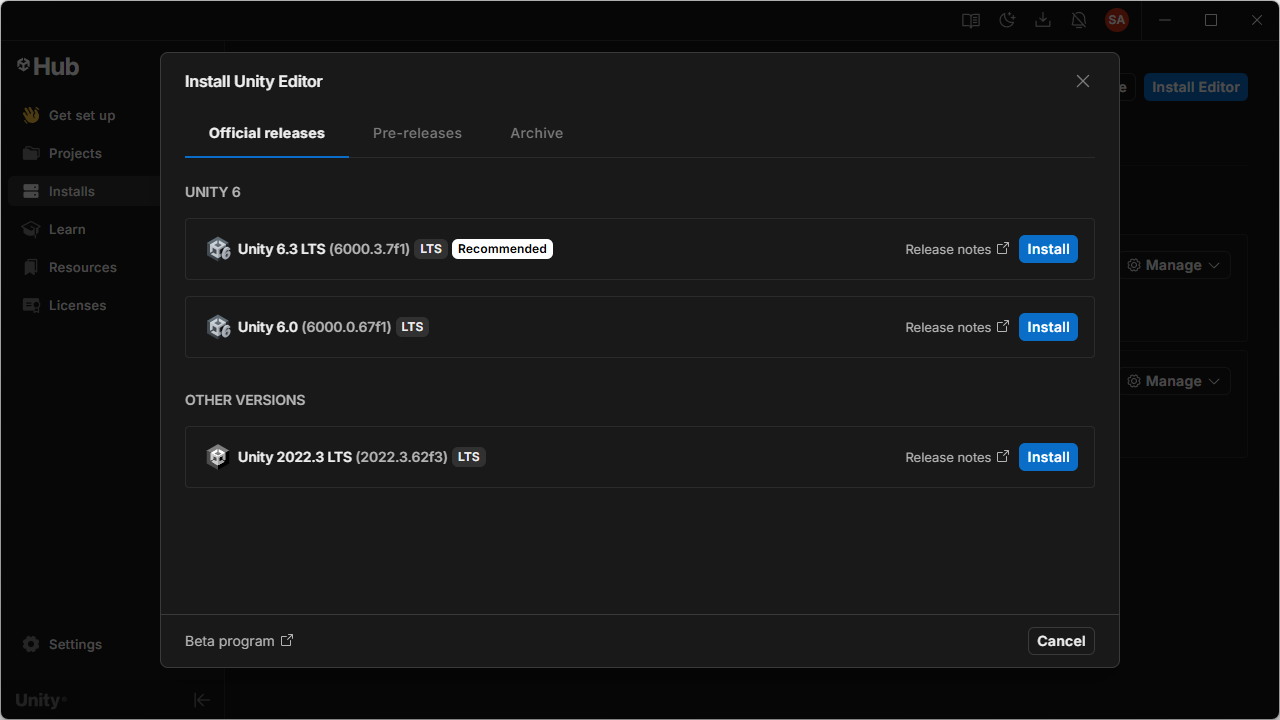Open Settings gear in the sidebar
This screenshot has height=720, width=1280.
pyautogui.click(x=31, y=644)
